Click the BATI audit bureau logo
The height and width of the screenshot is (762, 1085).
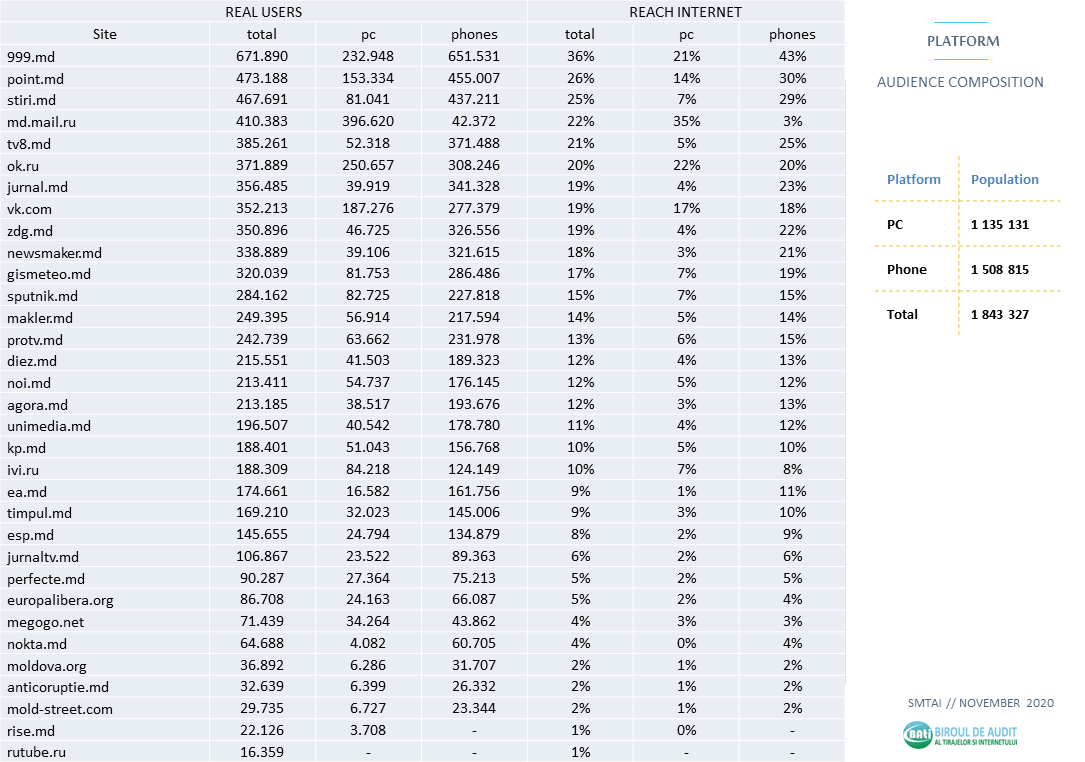pos(960,736)
